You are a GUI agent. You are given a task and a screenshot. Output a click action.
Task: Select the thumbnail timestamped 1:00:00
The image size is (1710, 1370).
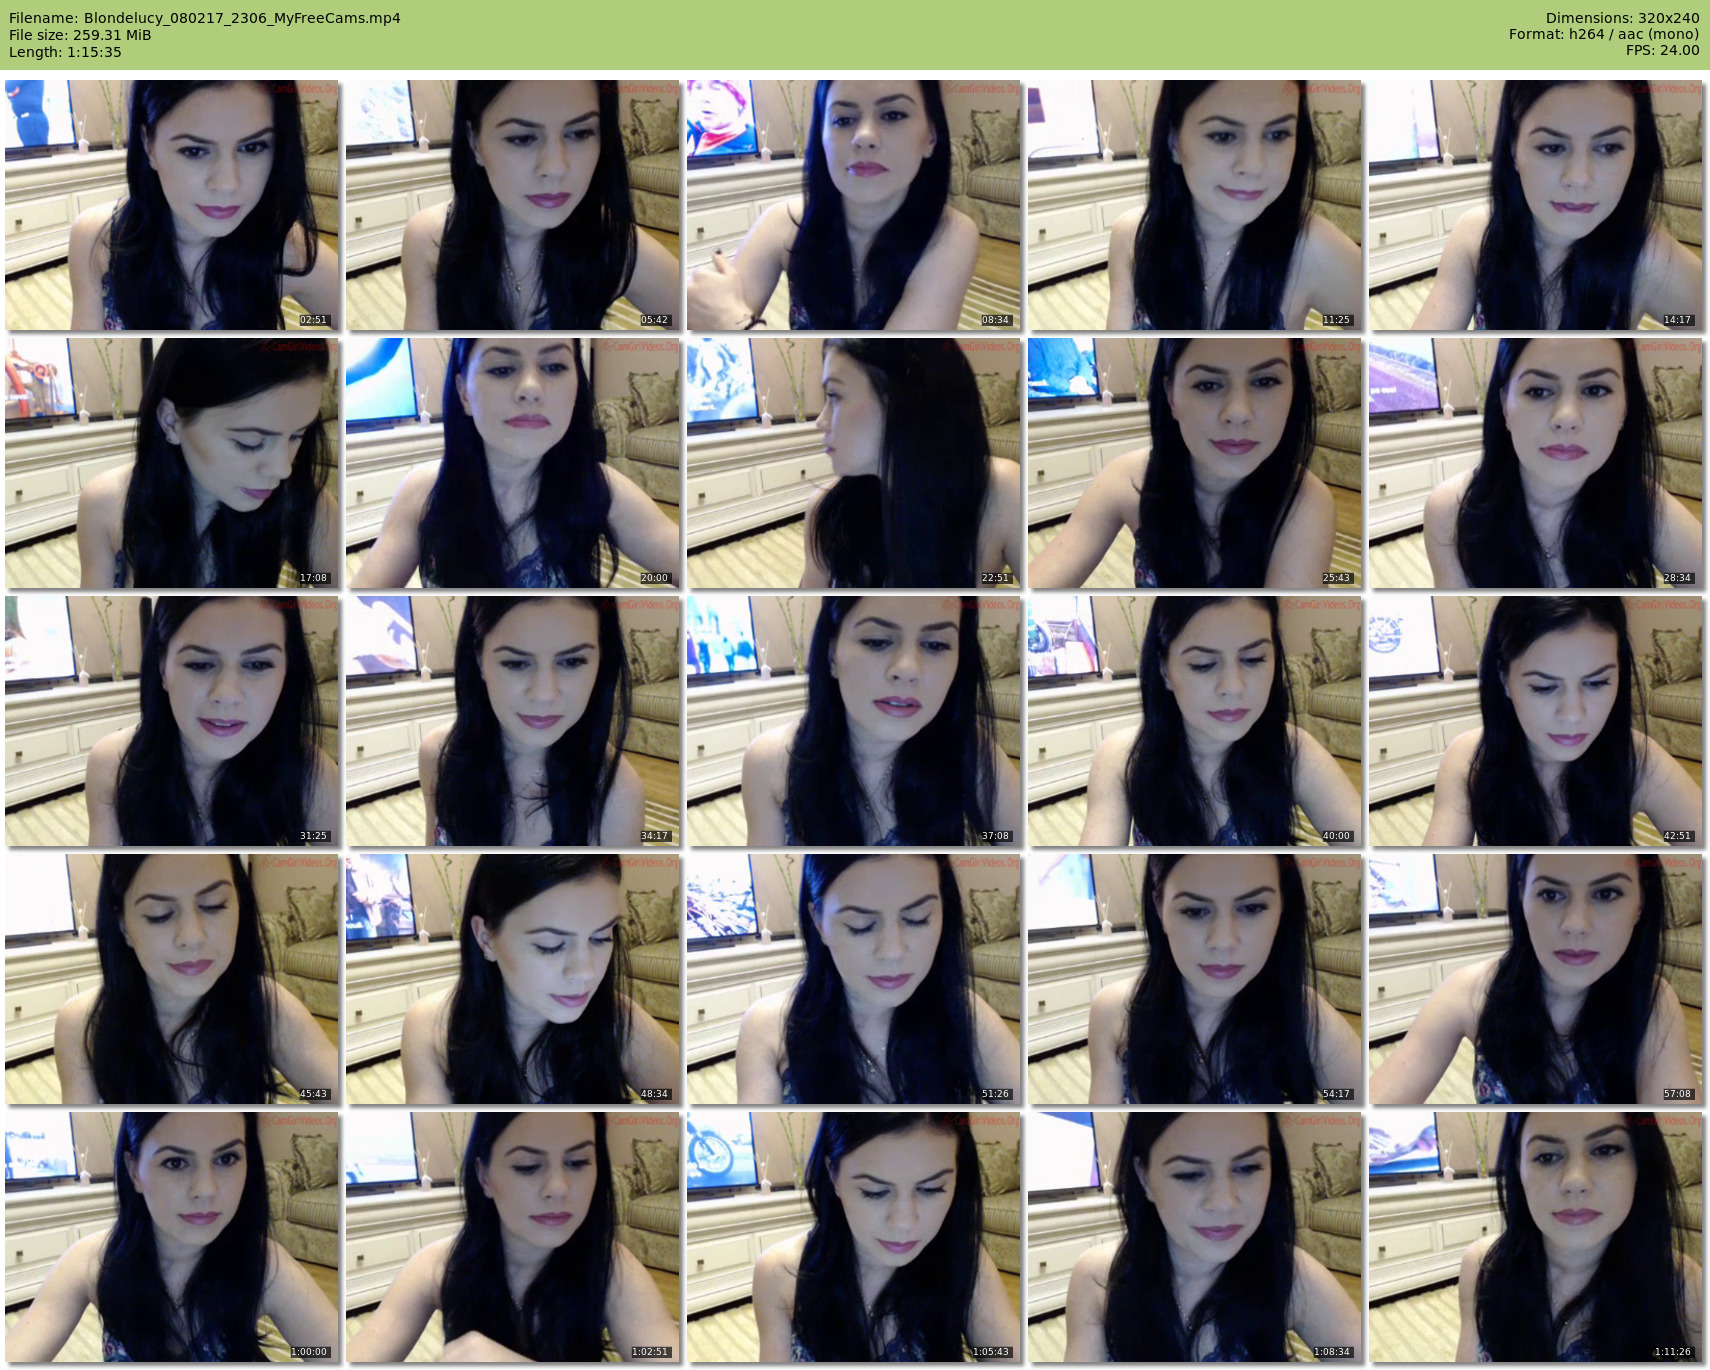pyautogui.click(x=172, y=1237)
